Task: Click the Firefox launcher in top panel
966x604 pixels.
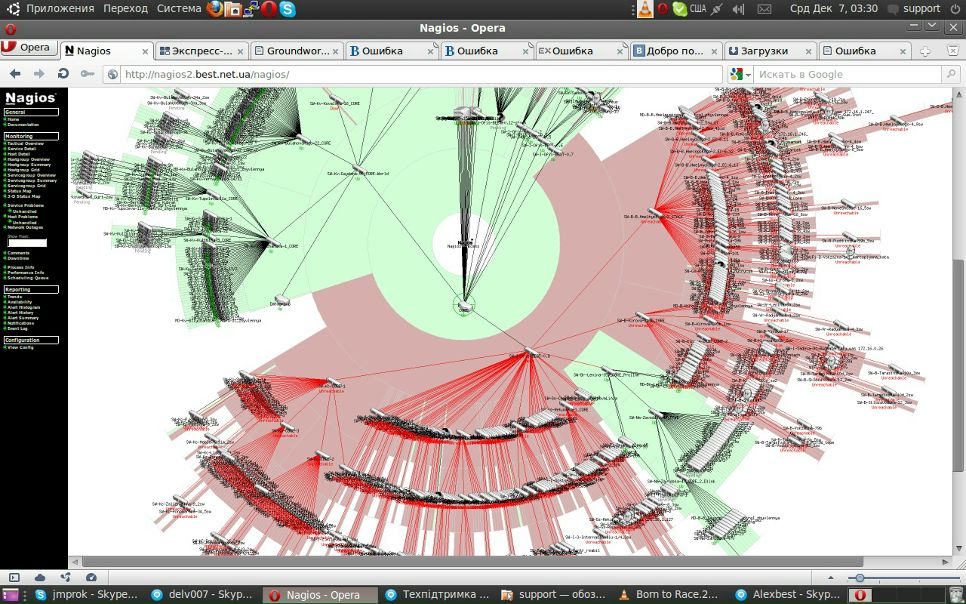Action: click(x=215, y=9)
